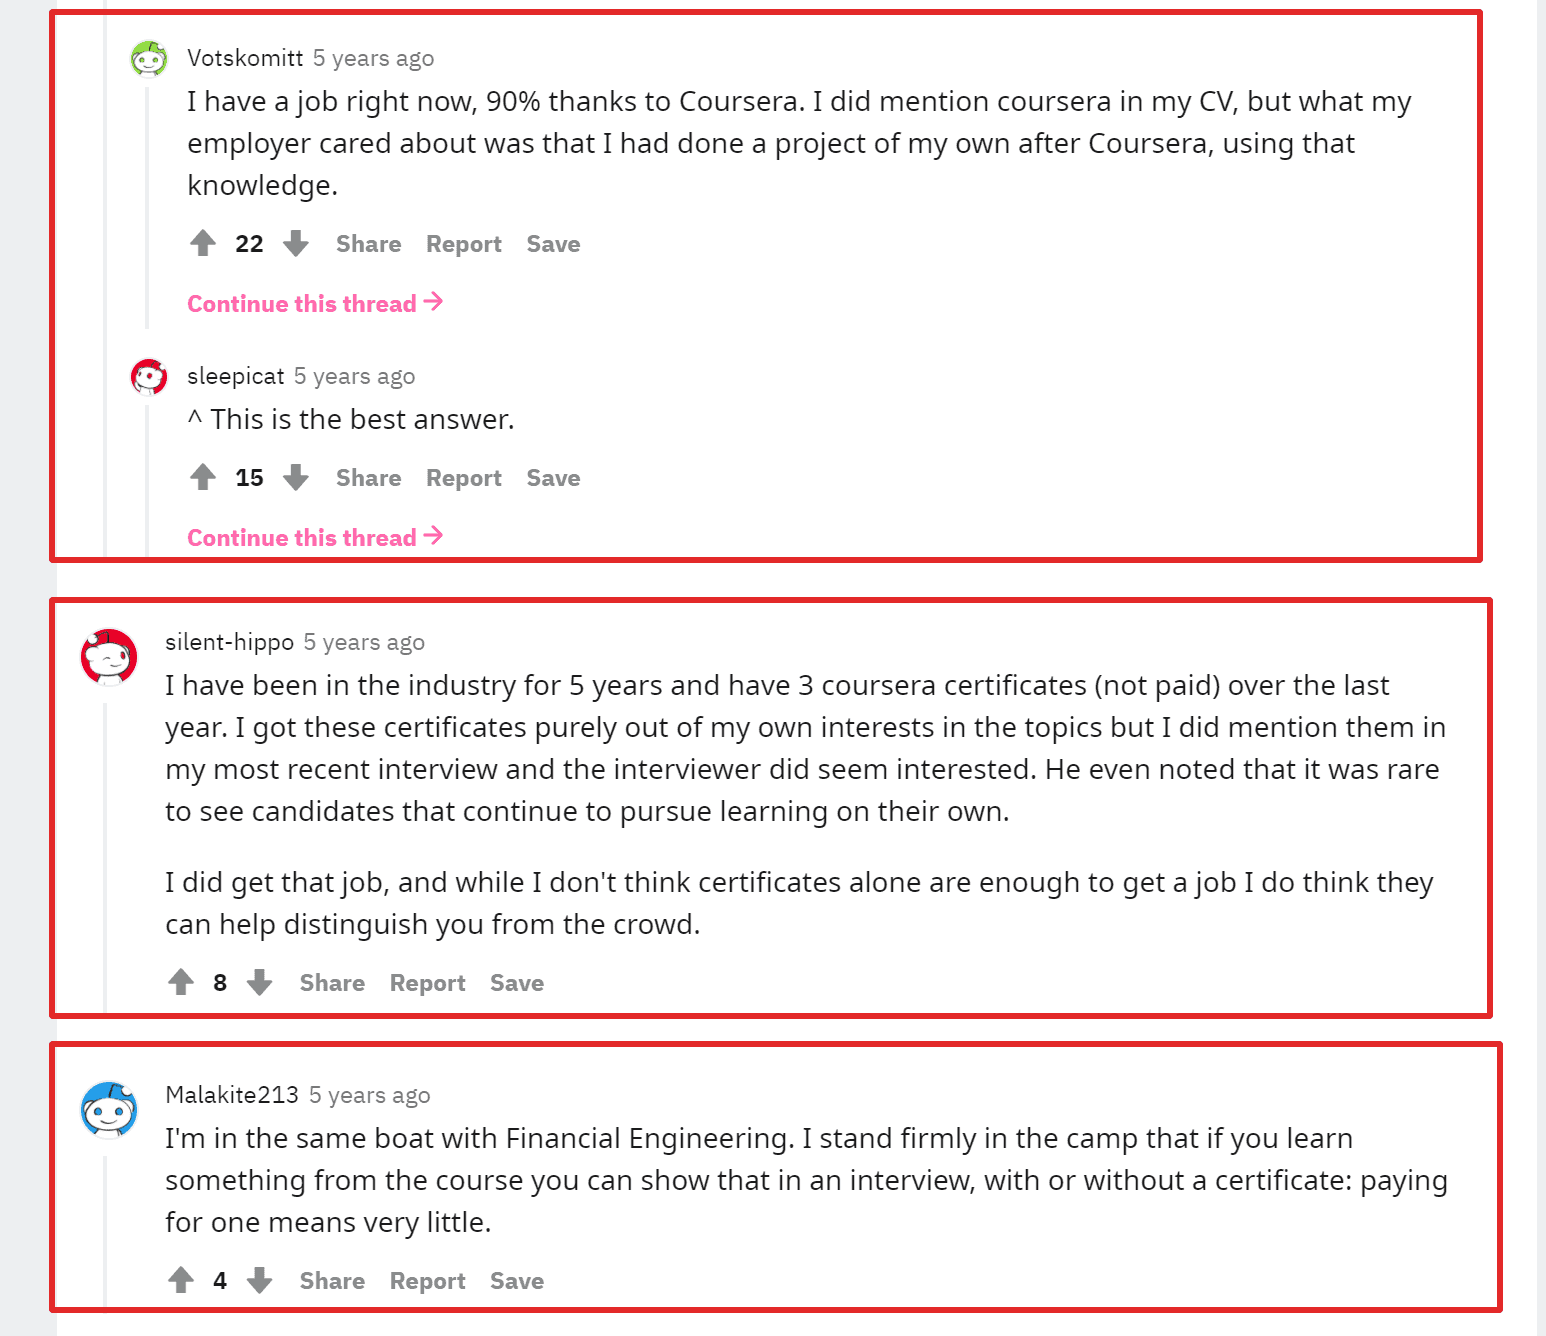The height and width of the screenshot is (1336, 1546).
Task: Upvote Votskomitt's Coursera job comment
Action: pos(203,243)
